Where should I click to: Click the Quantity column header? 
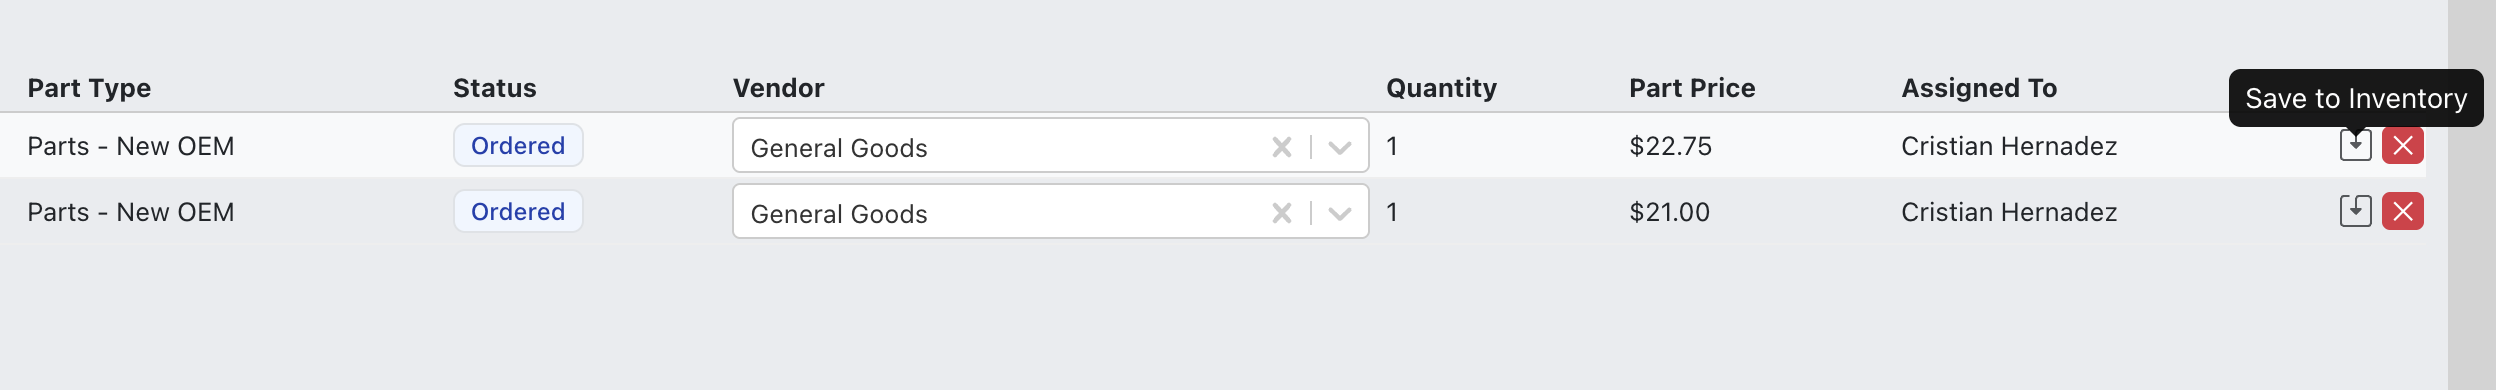1441,88
